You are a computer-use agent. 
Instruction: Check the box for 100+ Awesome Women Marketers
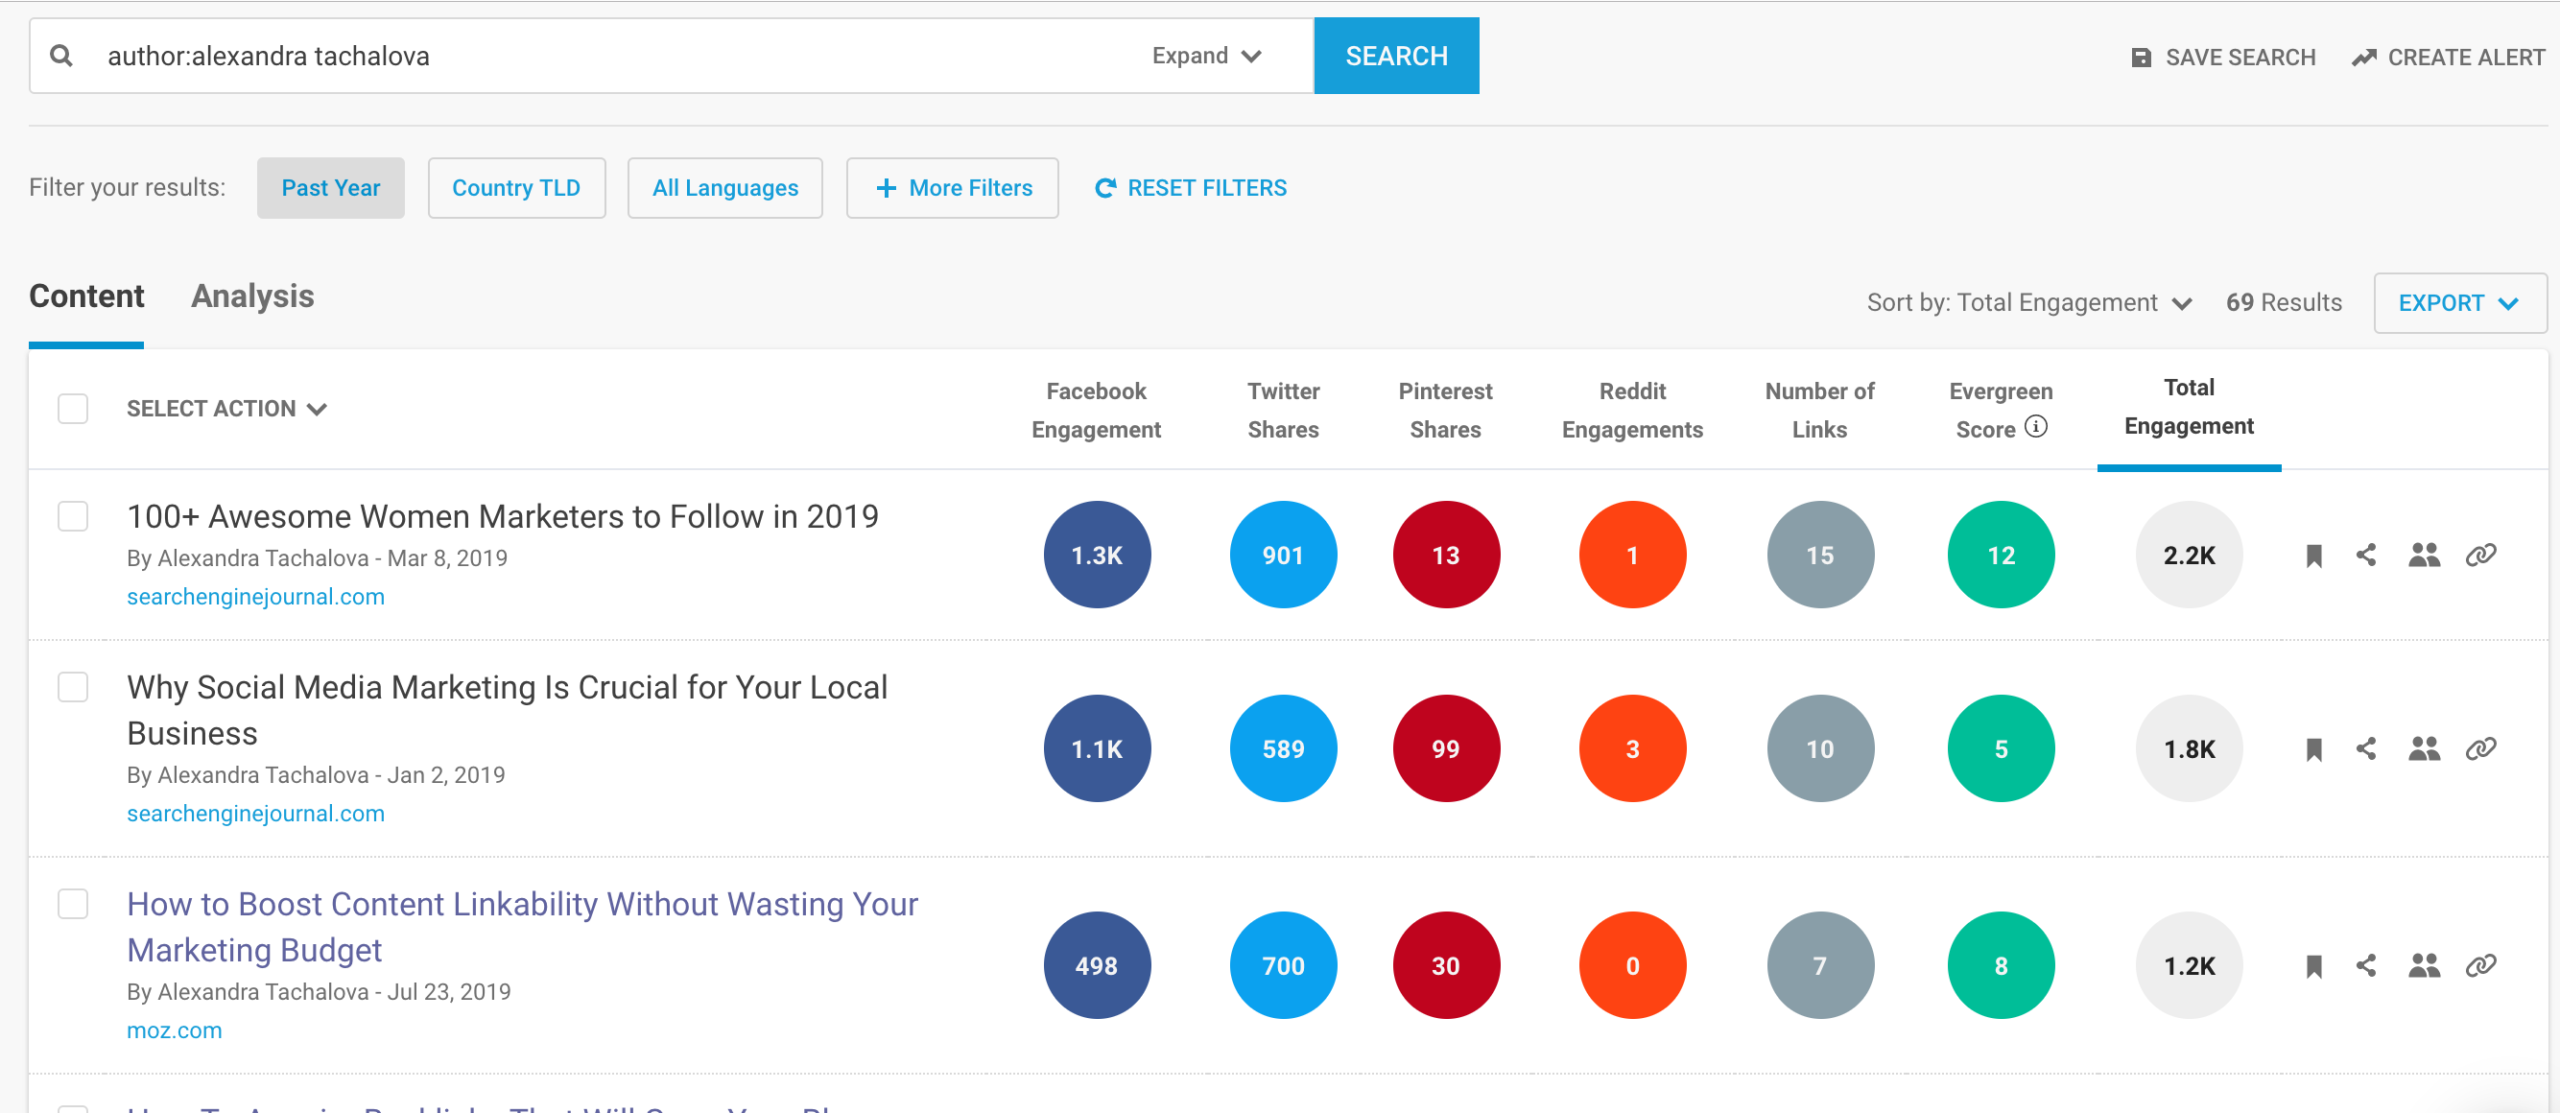[73, 517]
